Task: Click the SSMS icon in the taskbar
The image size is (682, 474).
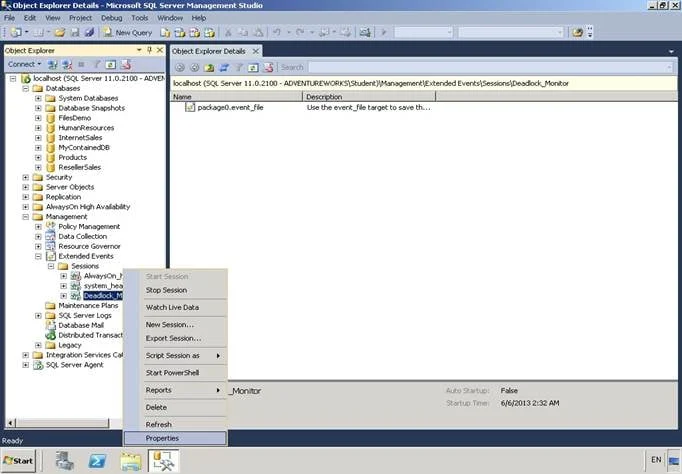Action: point(164,461)
